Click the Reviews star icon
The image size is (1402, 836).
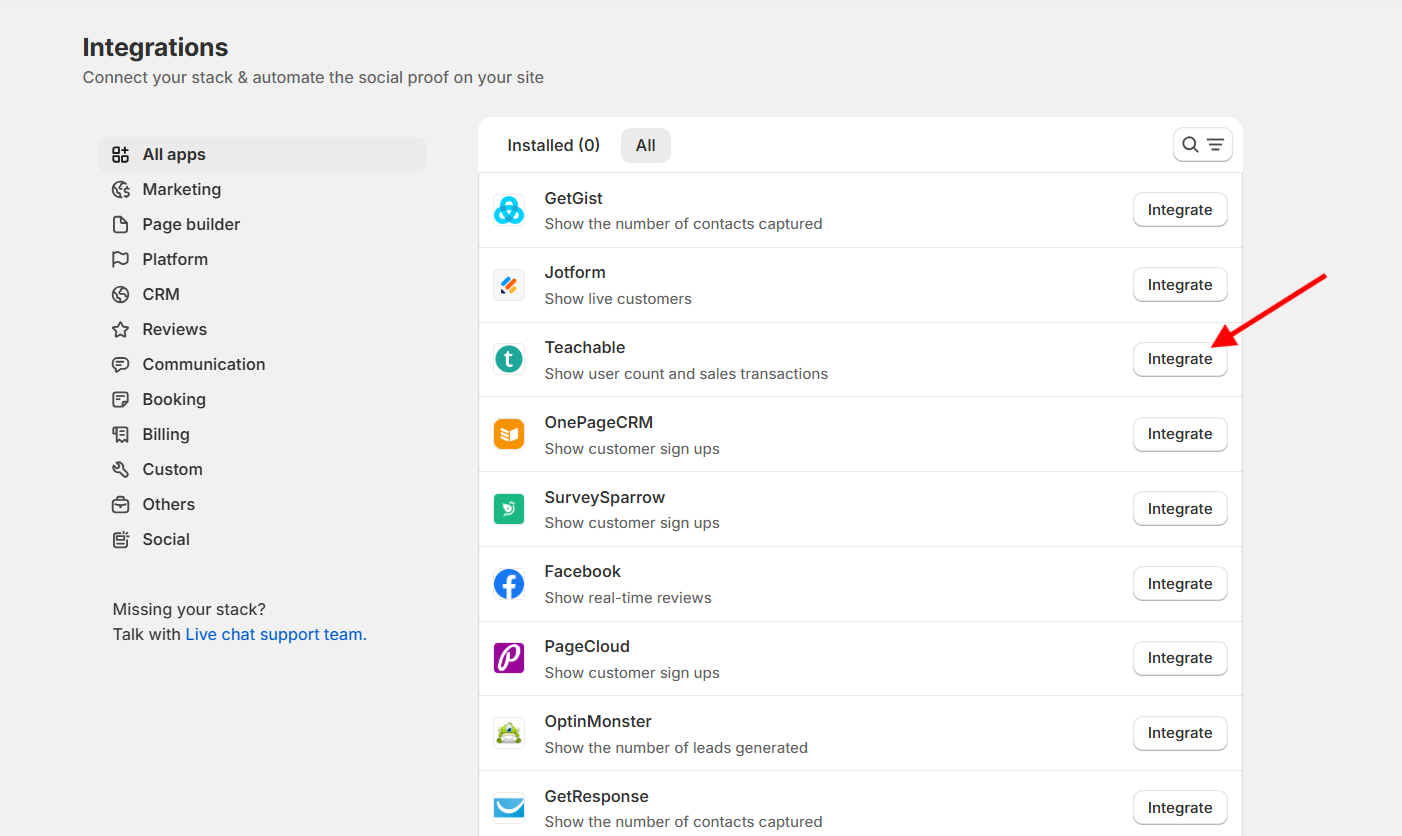[x=120, y=329]
